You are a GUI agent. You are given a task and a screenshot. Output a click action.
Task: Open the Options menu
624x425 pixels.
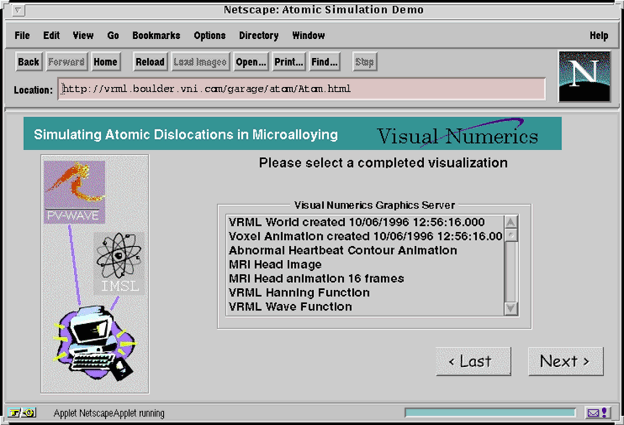coord(210,35)
